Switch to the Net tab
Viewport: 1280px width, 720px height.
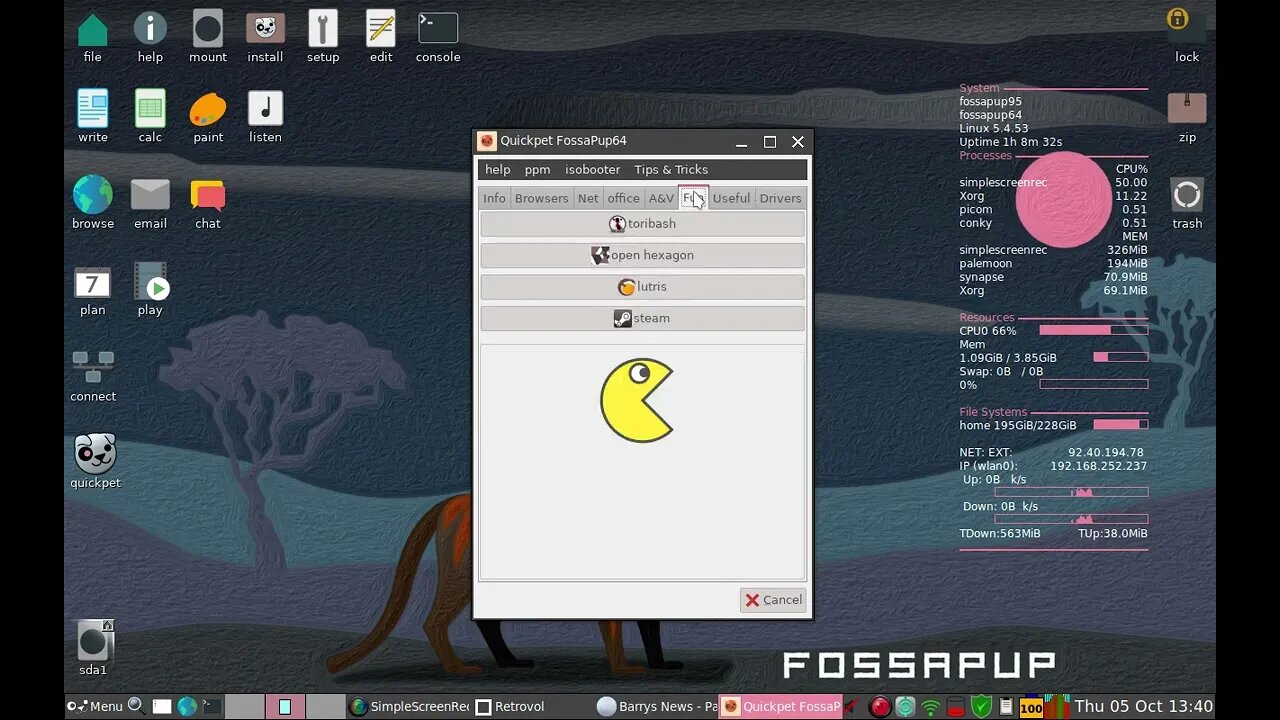[x=588, y=198]
